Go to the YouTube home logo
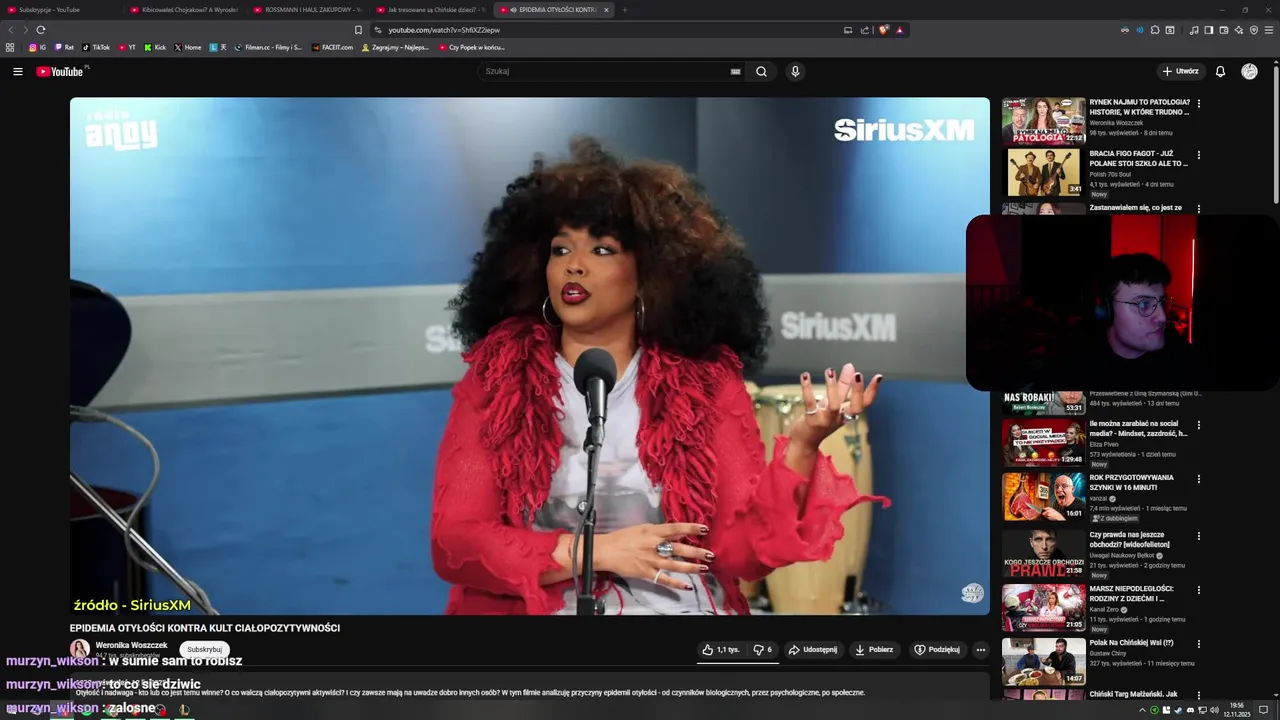Screen dimensions: 1280x720 coord(61,71)
